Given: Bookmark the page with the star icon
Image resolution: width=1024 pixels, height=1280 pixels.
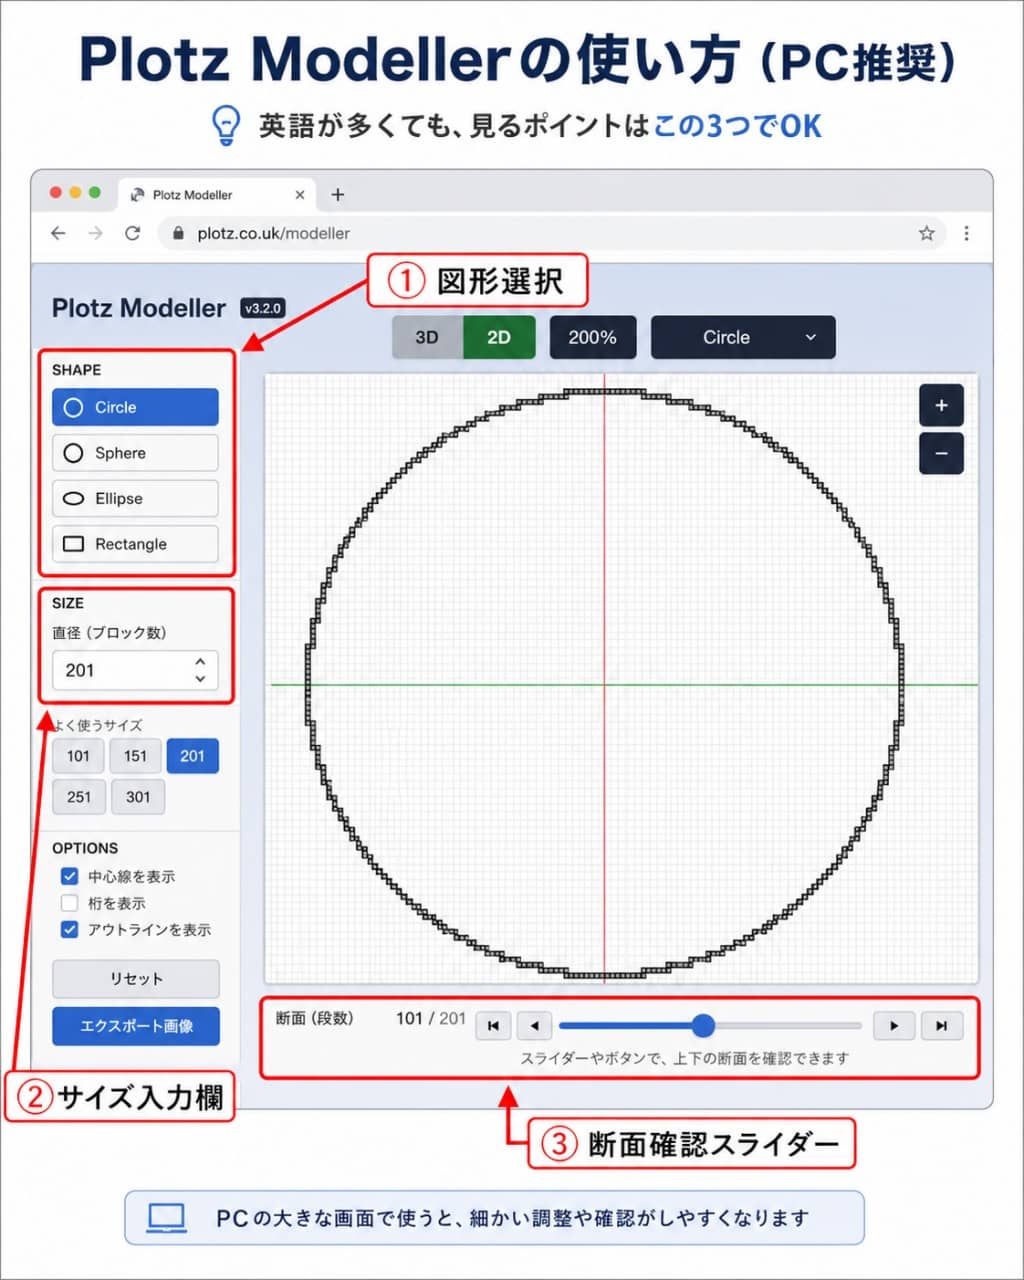Looking at the screenshot, I should pyautogui.click(x=927, y=233).
